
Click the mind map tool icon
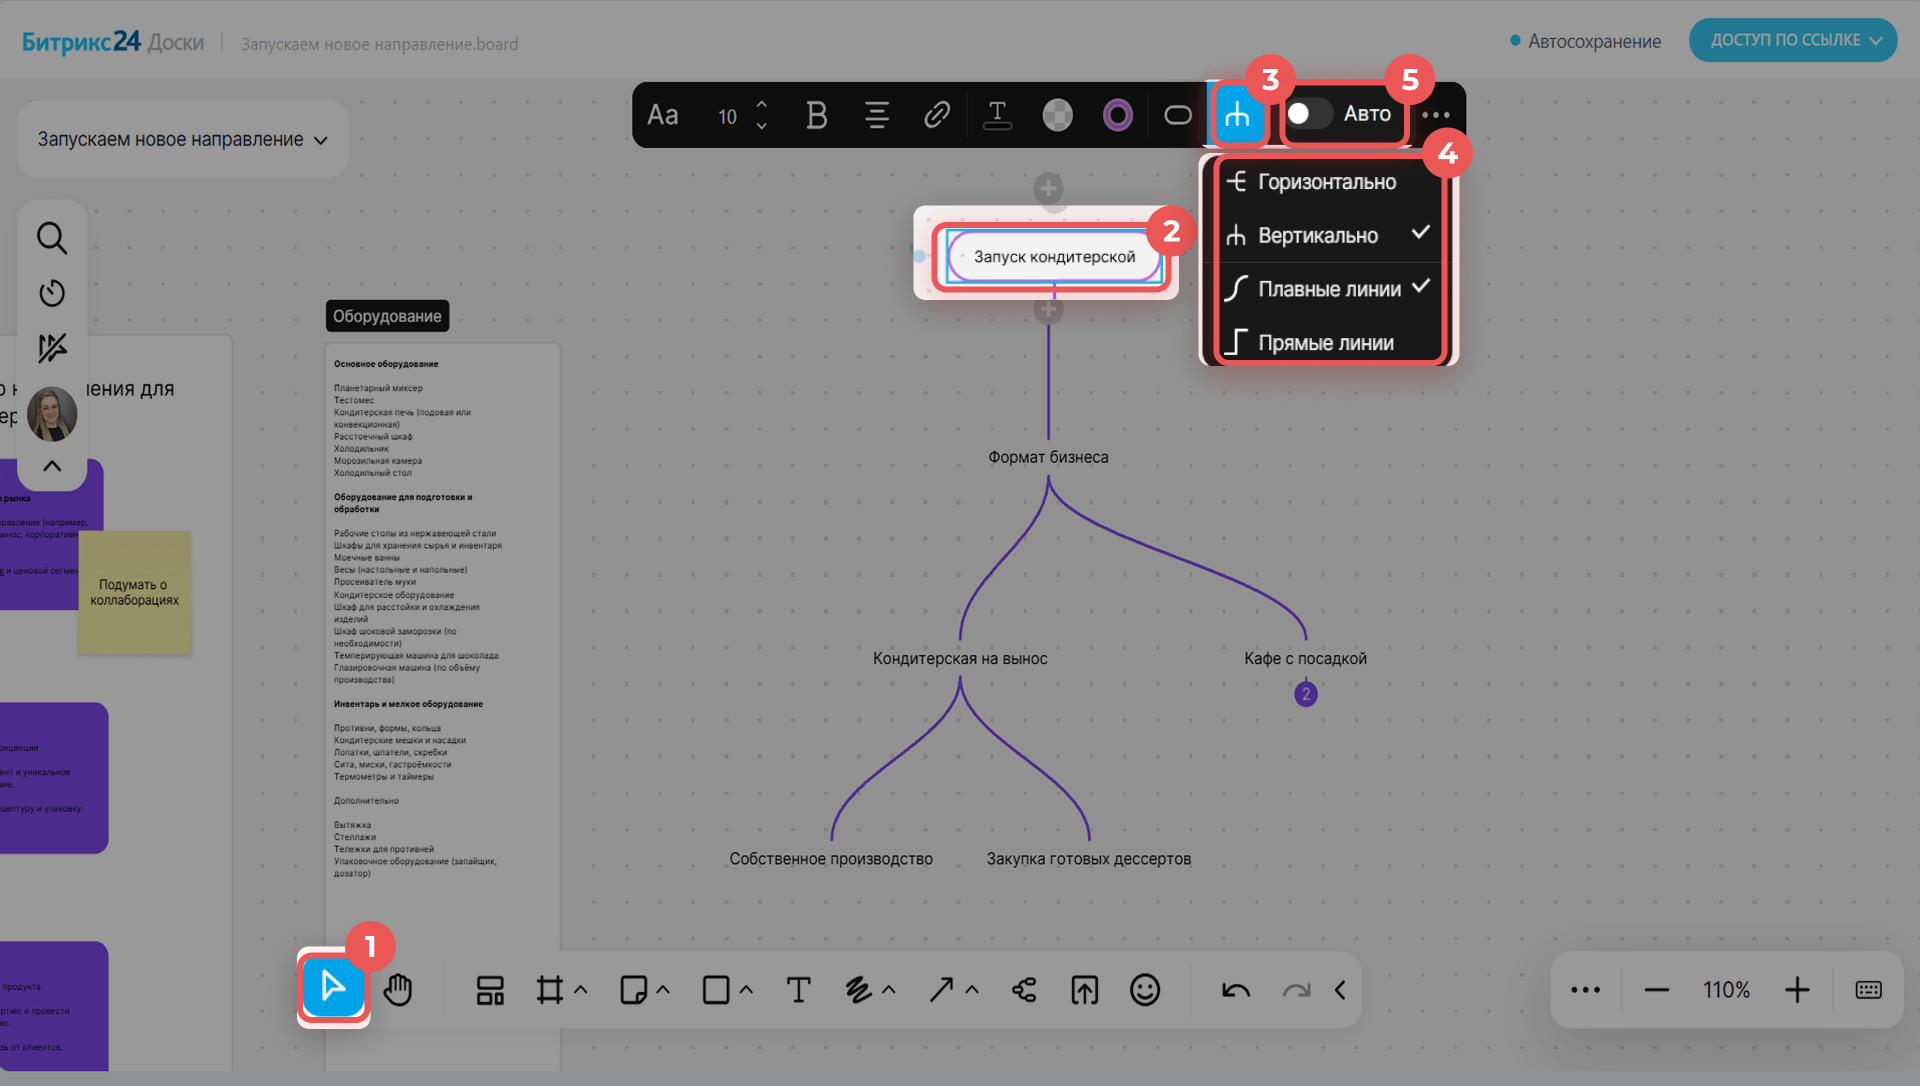1024,990
